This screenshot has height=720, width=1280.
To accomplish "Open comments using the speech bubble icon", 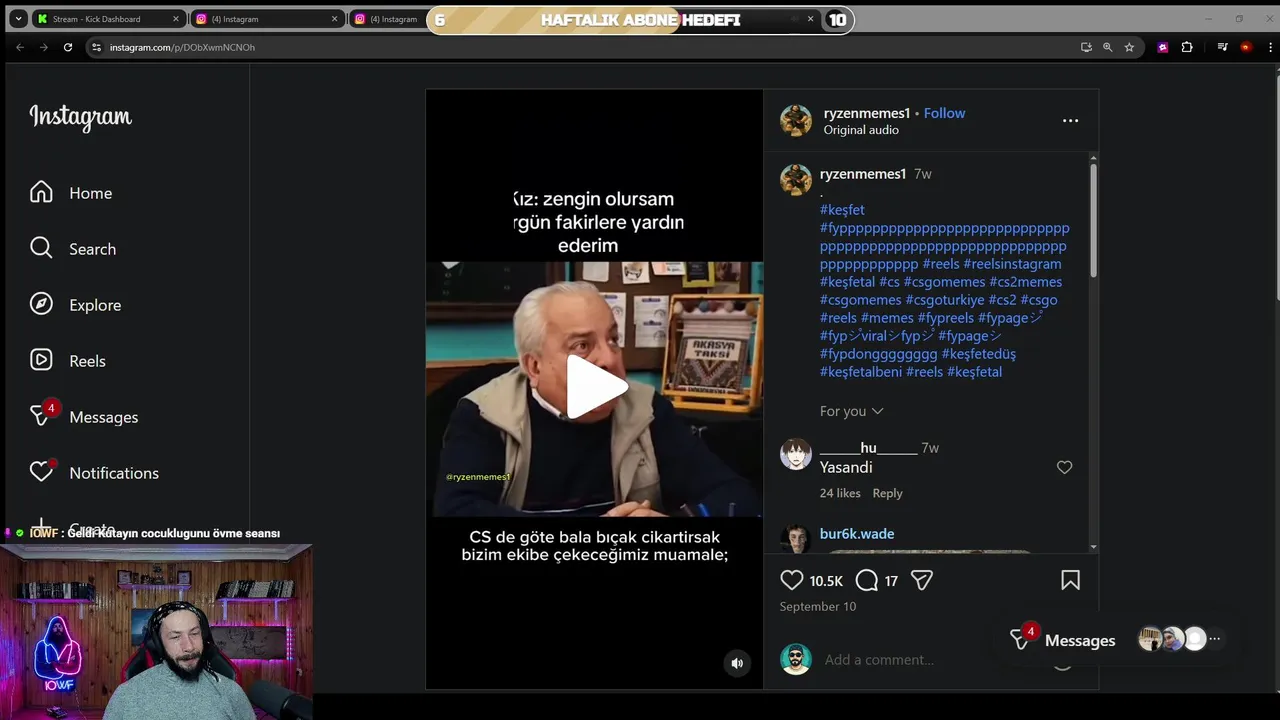I will (x=867, y=580).
